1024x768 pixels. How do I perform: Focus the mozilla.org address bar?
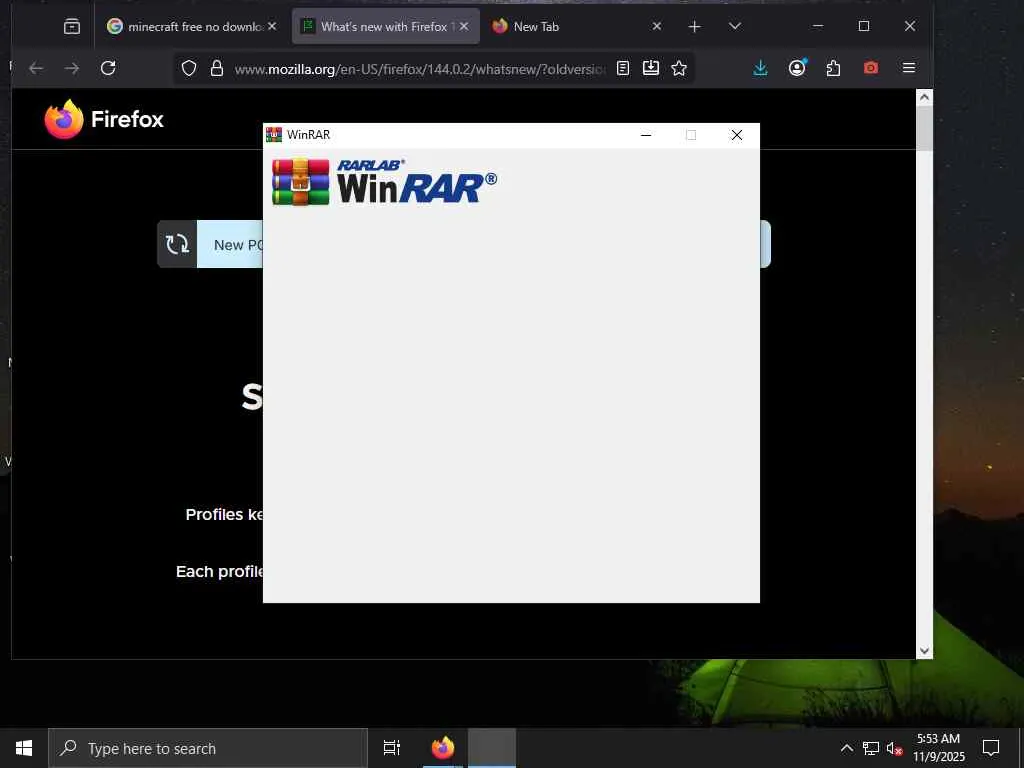[x=420, y=69]
